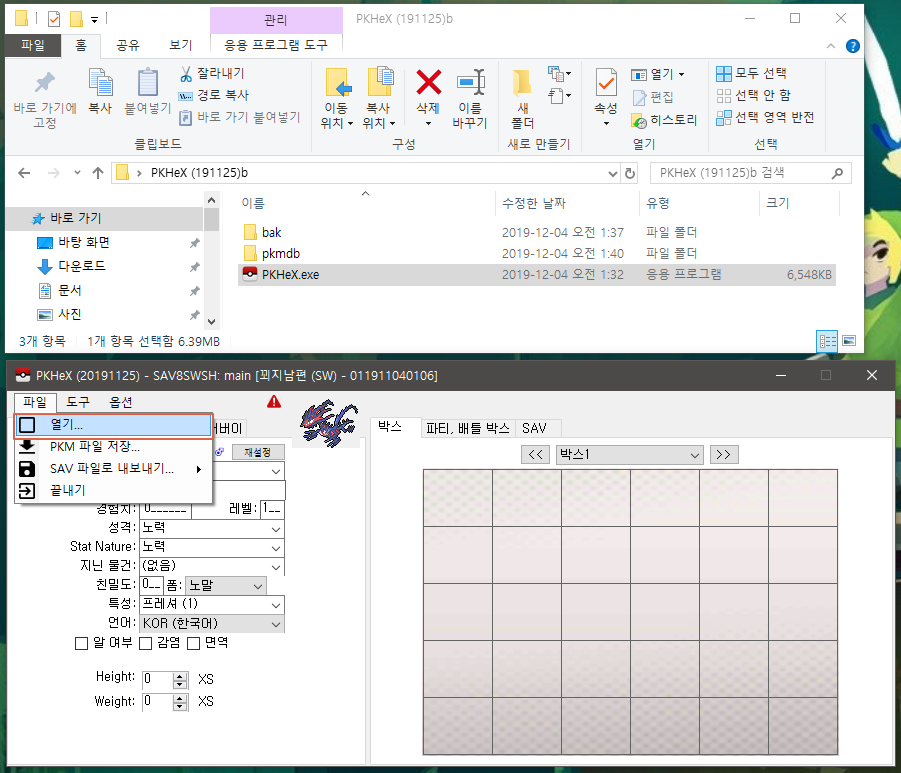The width and height of the screenshot is (901, 773).
Task: Click the Copy icon in the Explorer ribbon
Action: pyautogui.click(x=100, y=82)
